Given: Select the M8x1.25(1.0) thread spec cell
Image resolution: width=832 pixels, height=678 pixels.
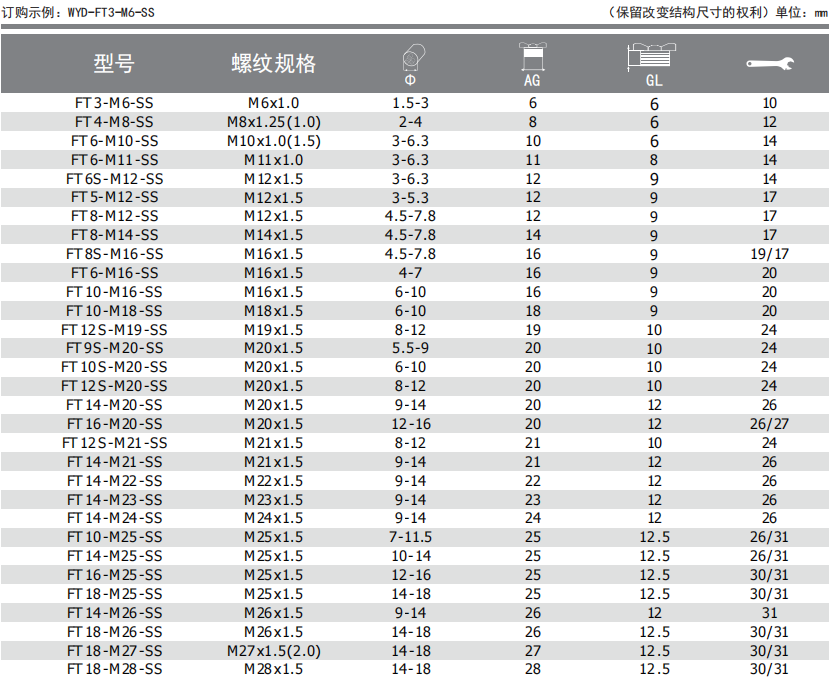Looking at the screenshot, I should pyautogui.click(x=273, y=122).
